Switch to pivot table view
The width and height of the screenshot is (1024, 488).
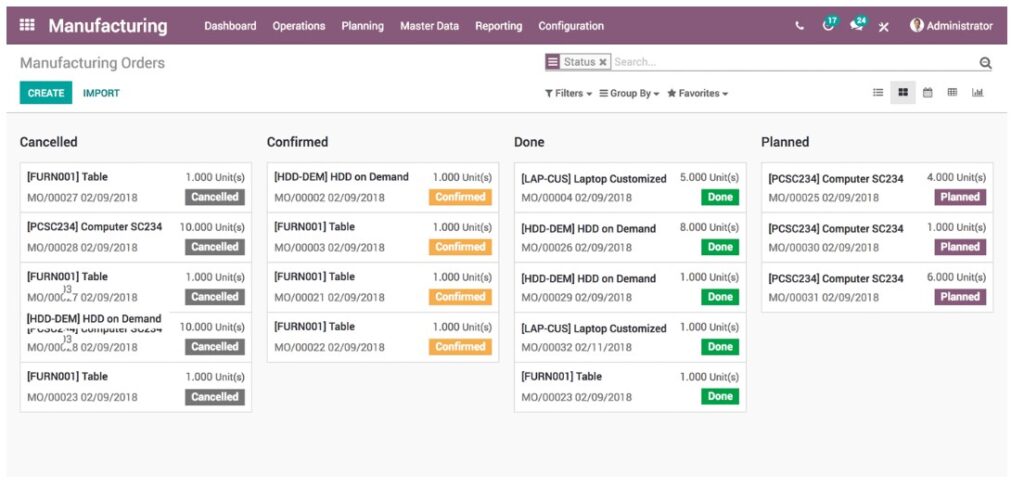[x=952, y=93]
